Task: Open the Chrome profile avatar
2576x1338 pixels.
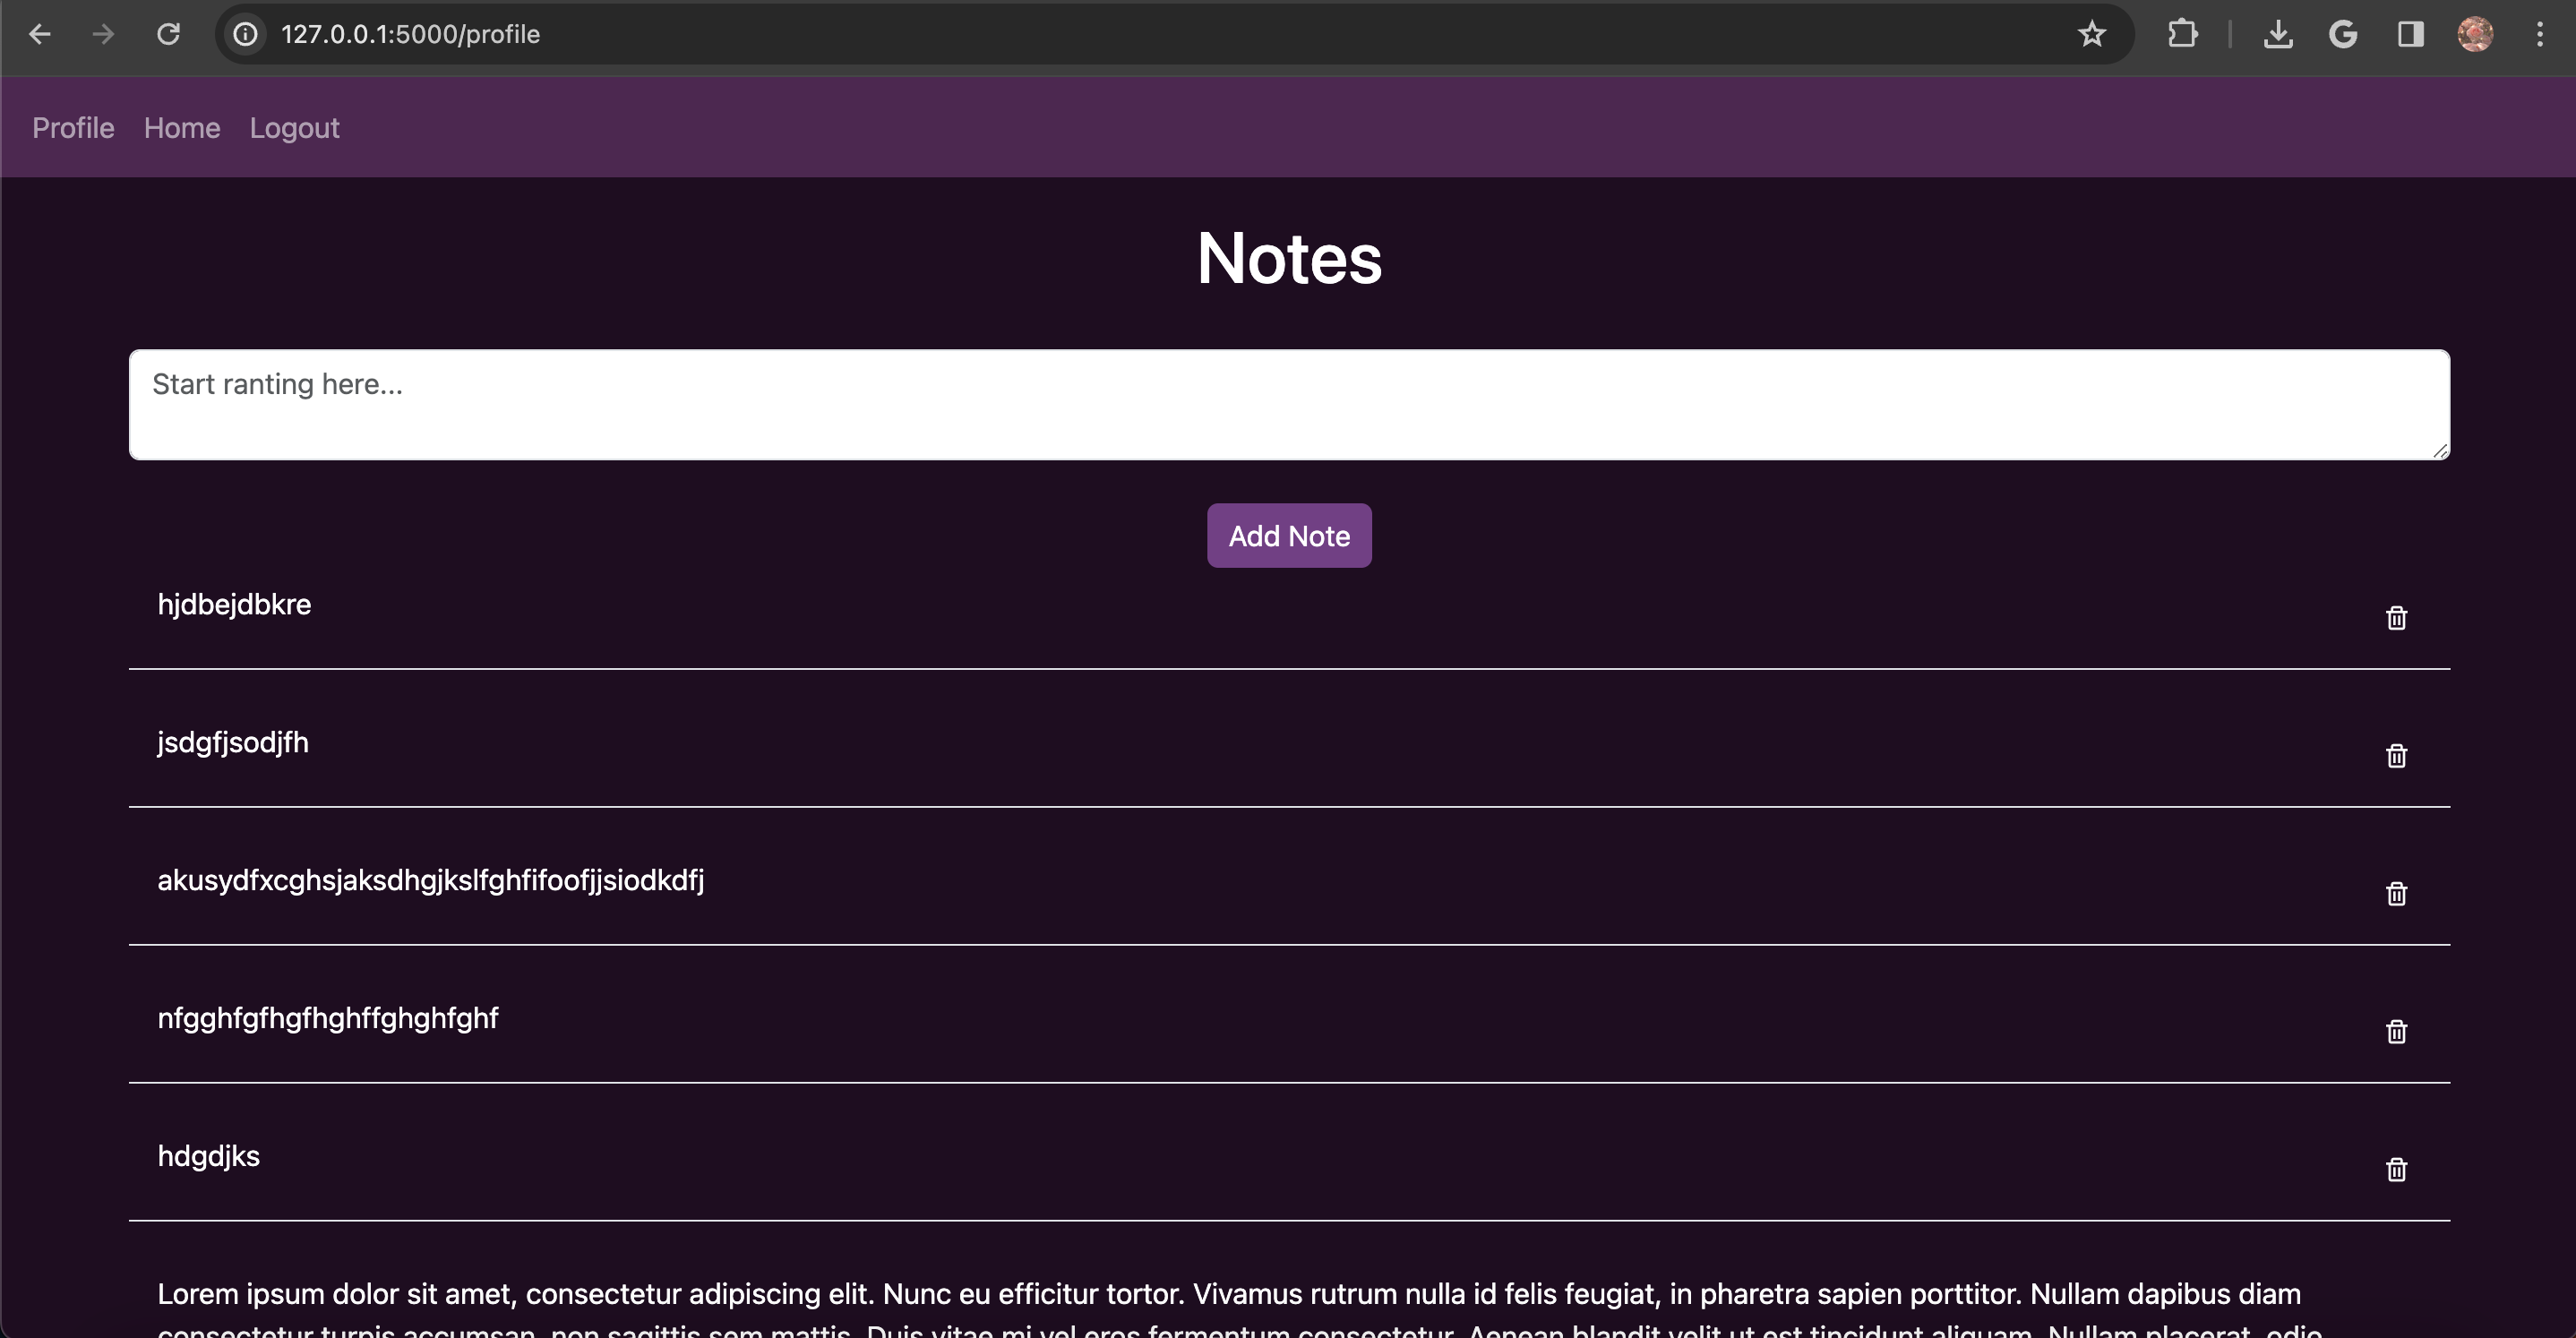Action: 2475,35
